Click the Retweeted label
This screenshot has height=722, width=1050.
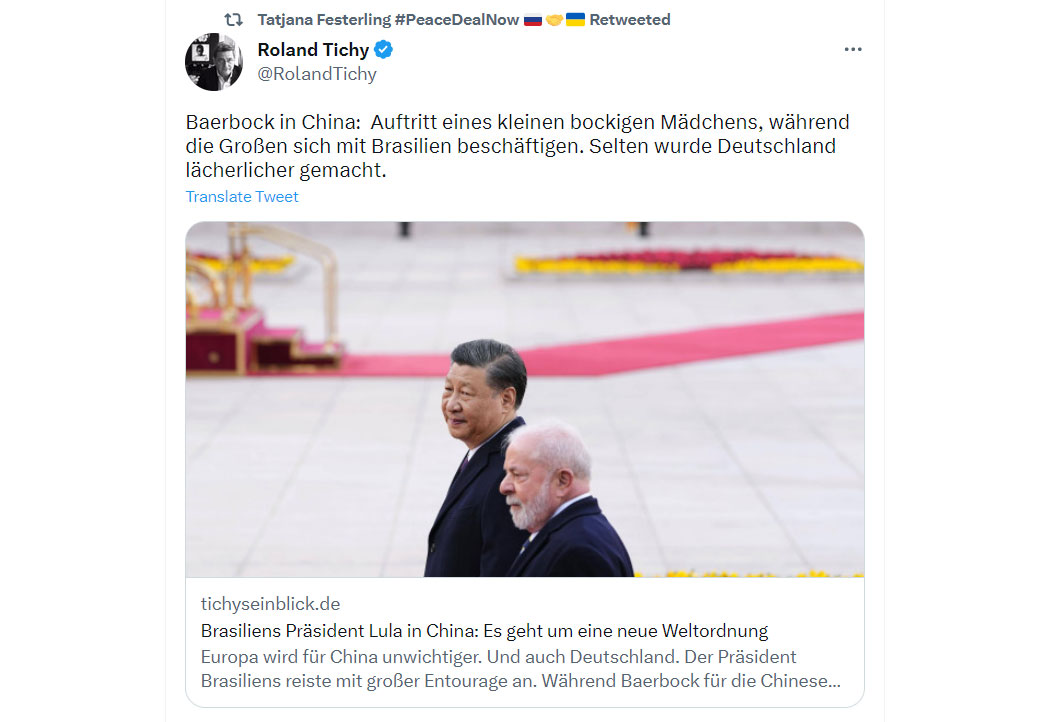click(629, 20)
